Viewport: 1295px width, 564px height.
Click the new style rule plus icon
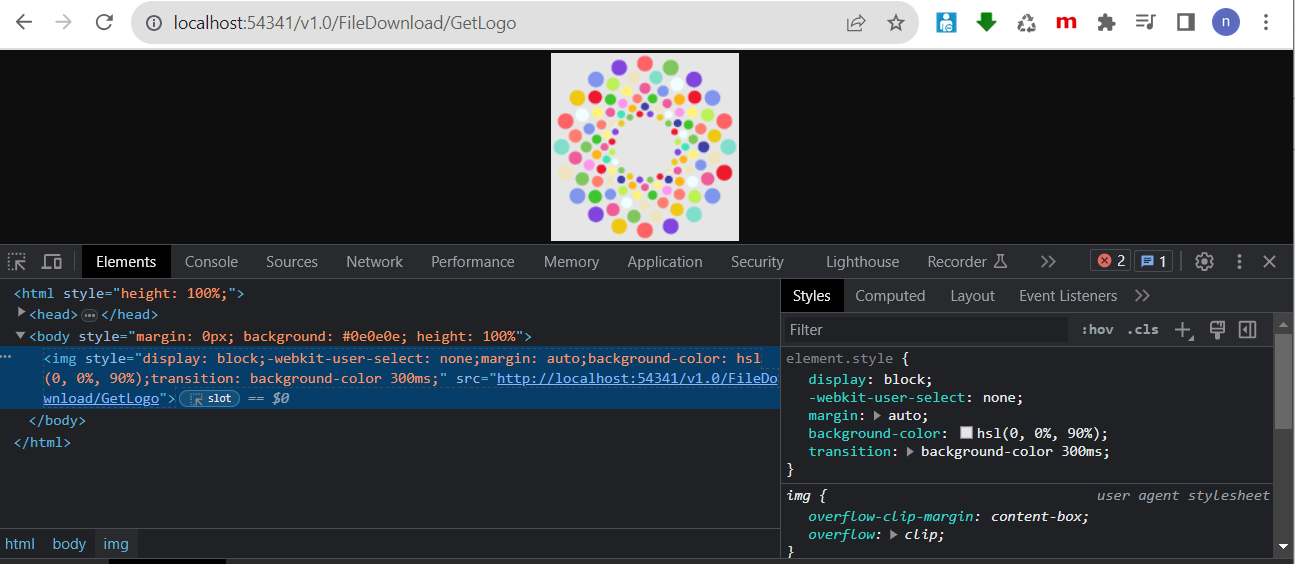pos(1184,330)
